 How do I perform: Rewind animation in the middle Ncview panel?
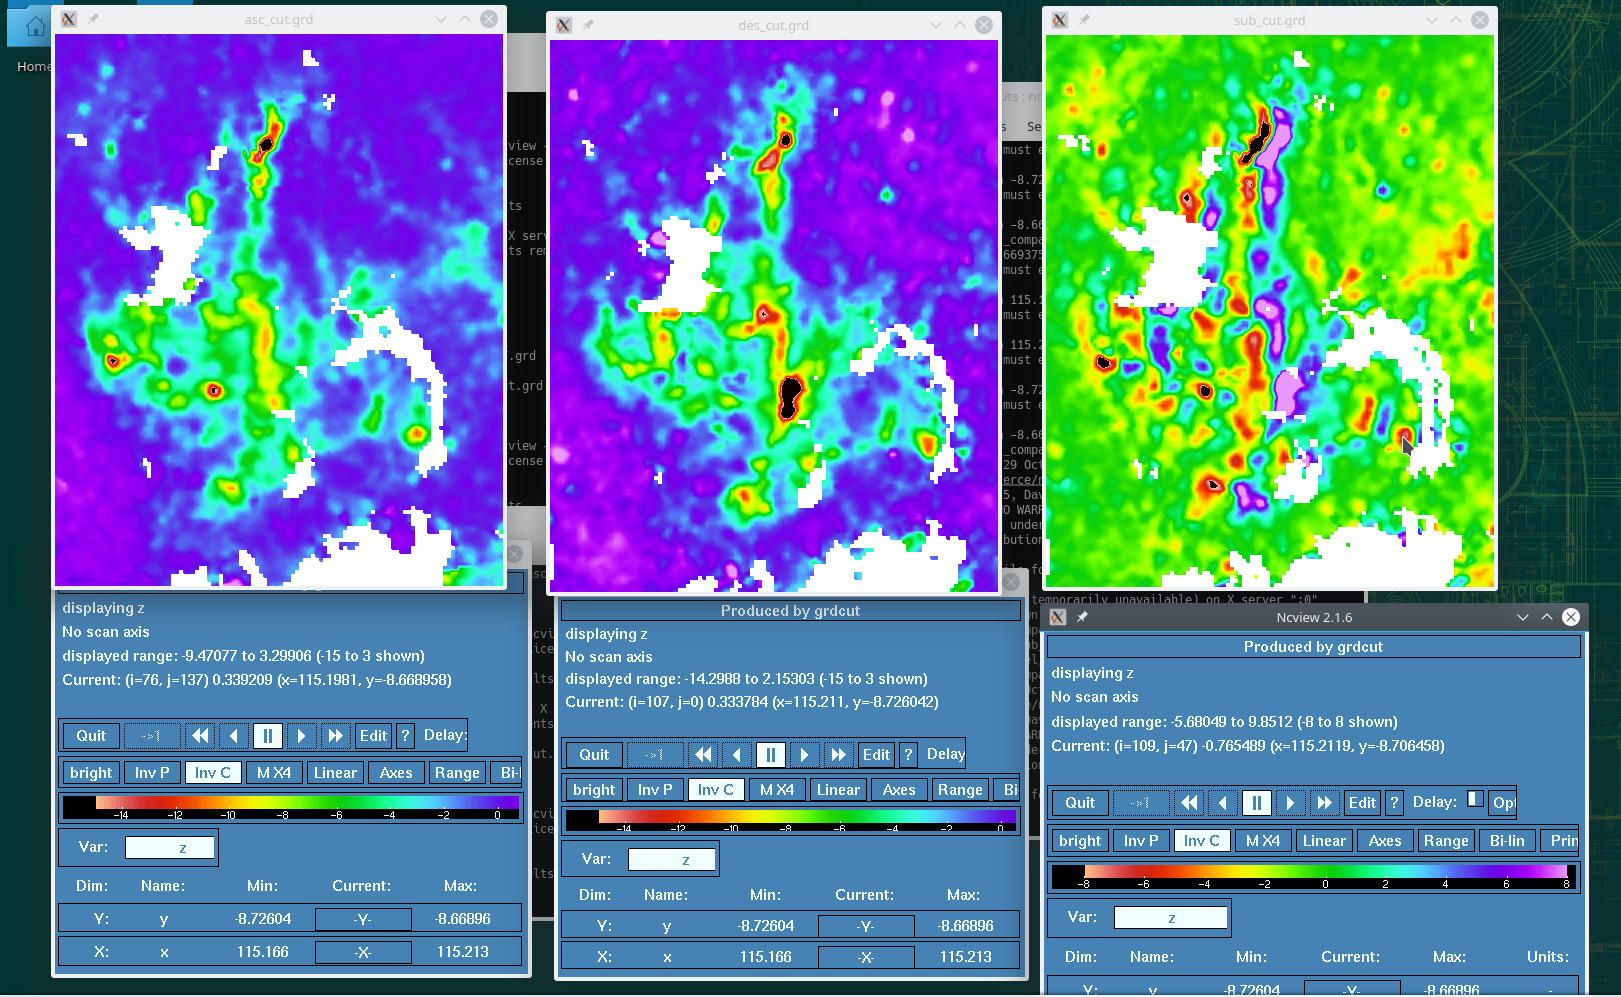click(703, 755)
